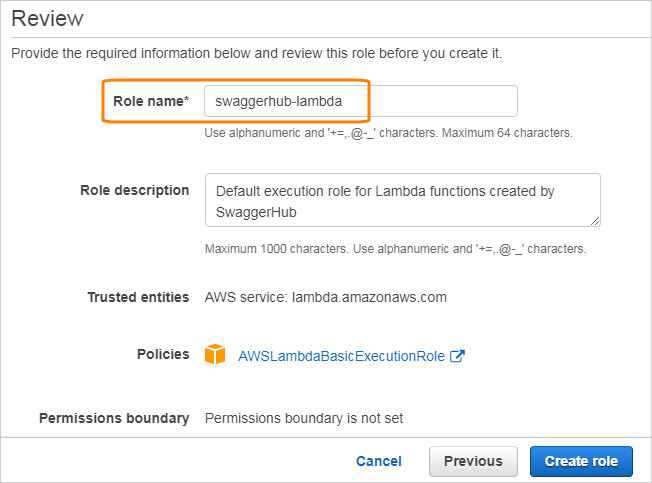
Task: Cancel the role creation
Action: [x=378, y=461]
